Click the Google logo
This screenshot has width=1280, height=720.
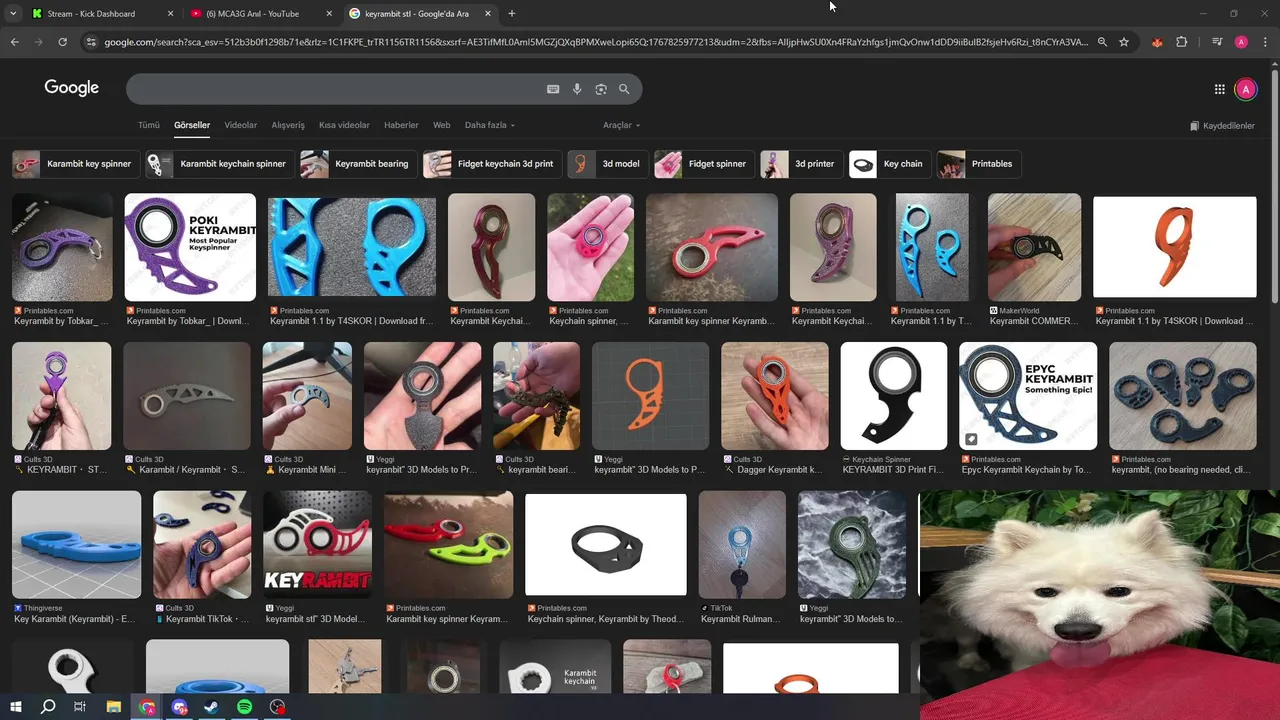(x=71, y=88)
